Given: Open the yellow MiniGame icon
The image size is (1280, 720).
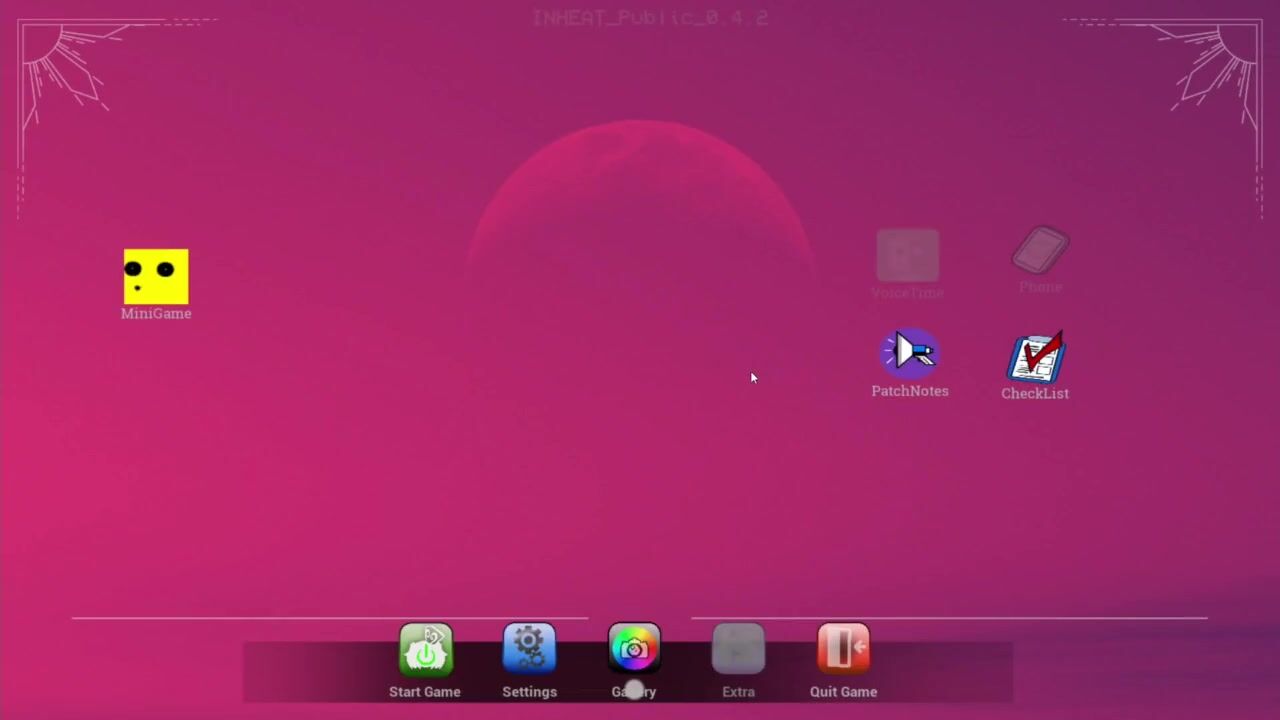Looking at the screenshot, I should 156,276.
